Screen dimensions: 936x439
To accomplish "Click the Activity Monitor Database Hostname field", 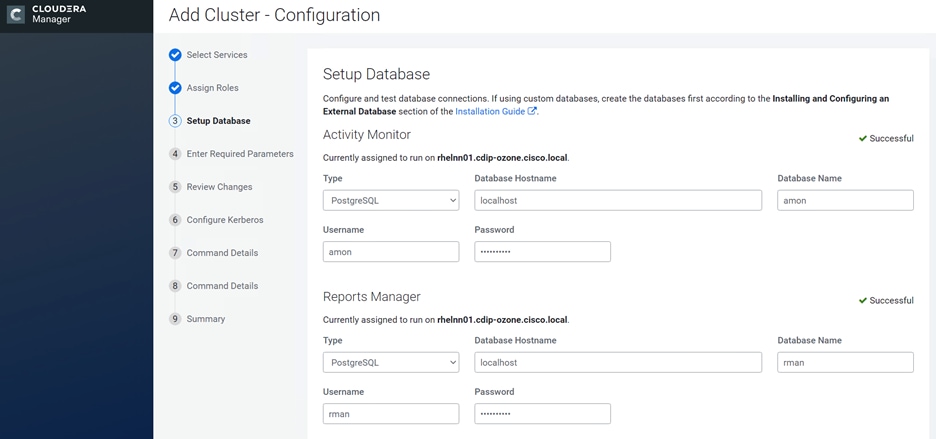I will [618, 201].
